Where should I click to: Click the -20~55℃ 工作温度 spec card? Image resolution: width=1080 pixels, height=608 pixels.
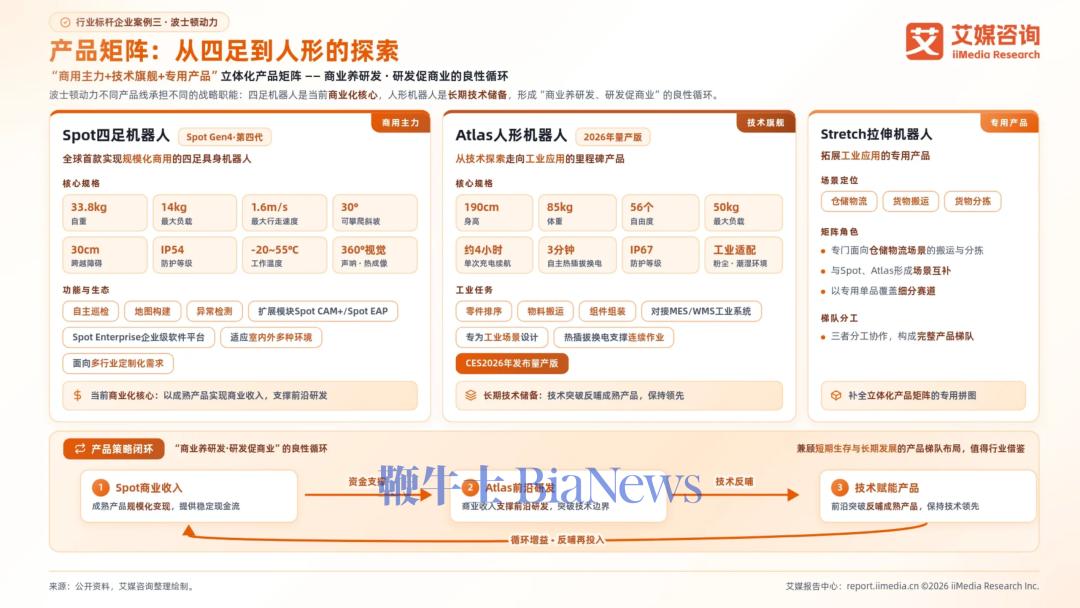(x=285, y=255)
